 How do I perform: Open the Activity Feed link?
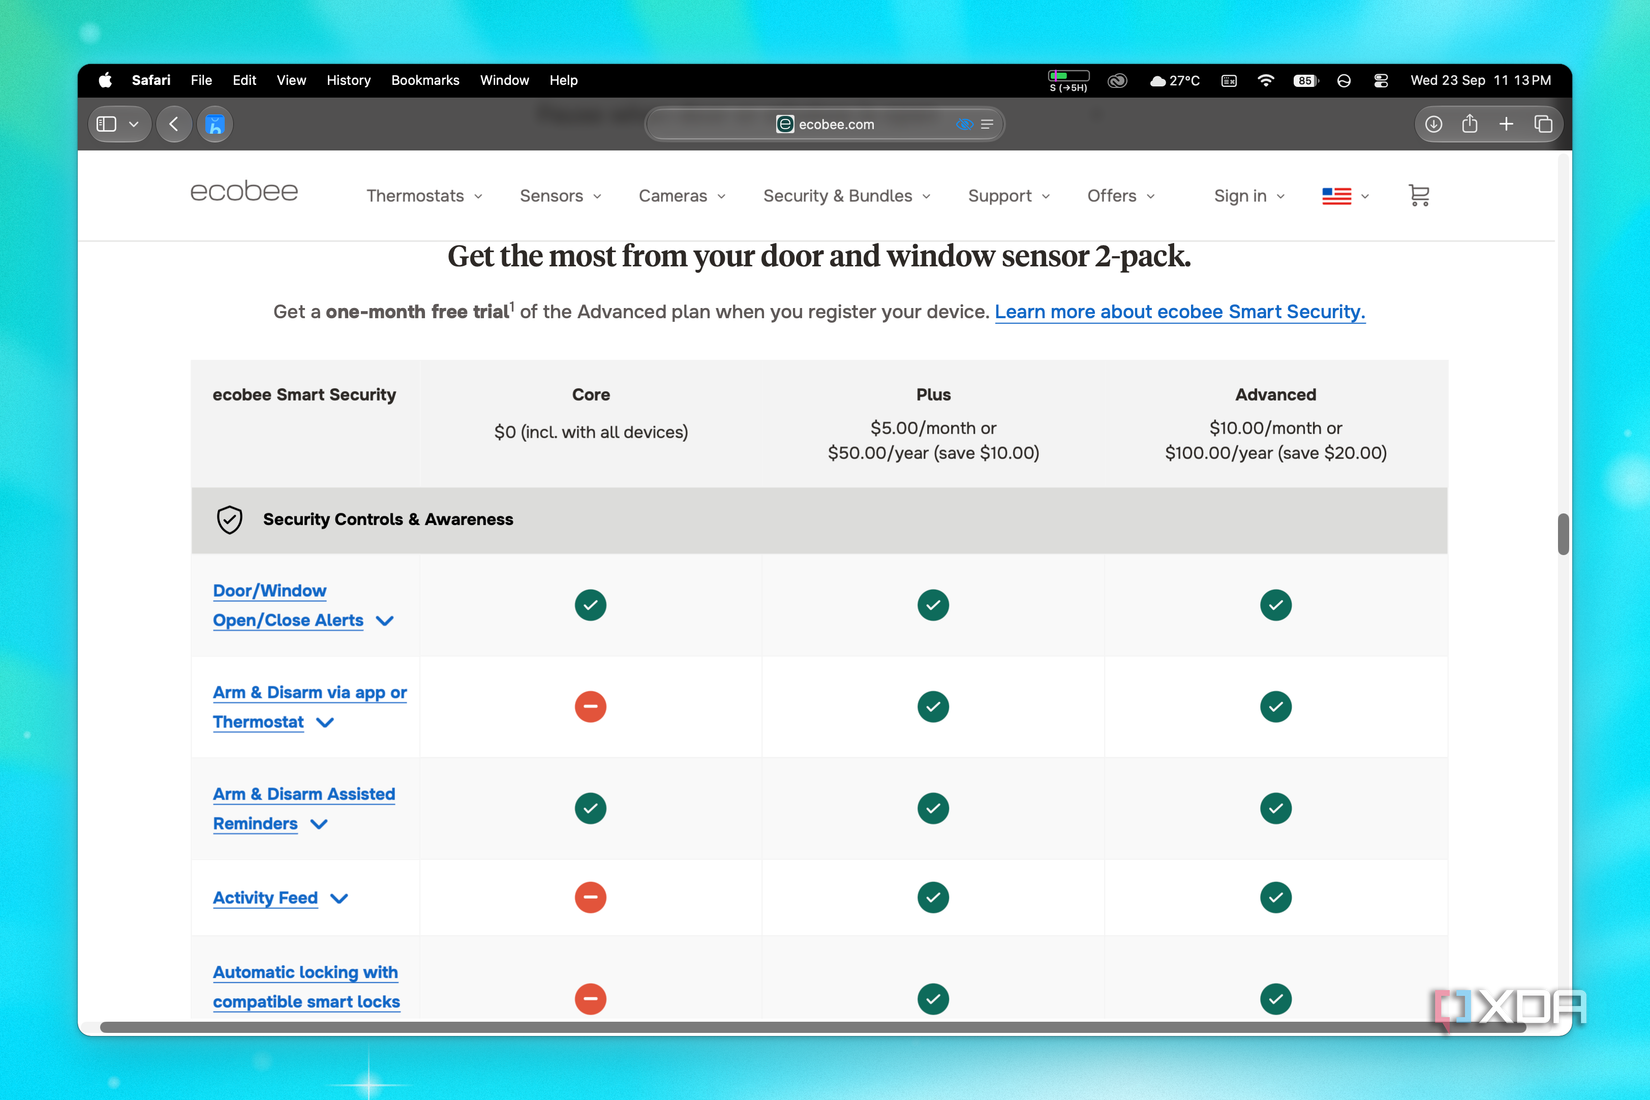[x=265, y=898]
